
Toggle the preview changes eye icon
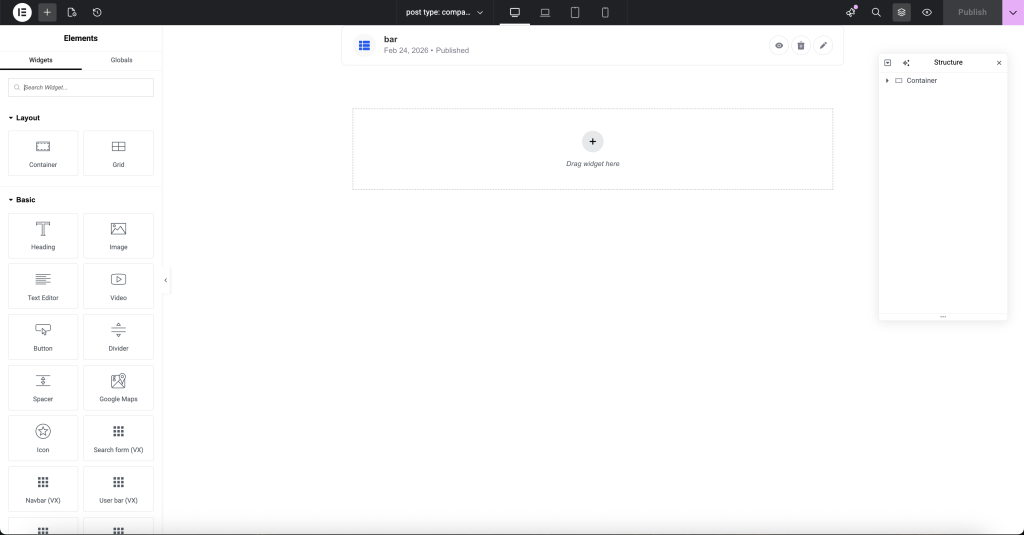(x=927, y=12)
